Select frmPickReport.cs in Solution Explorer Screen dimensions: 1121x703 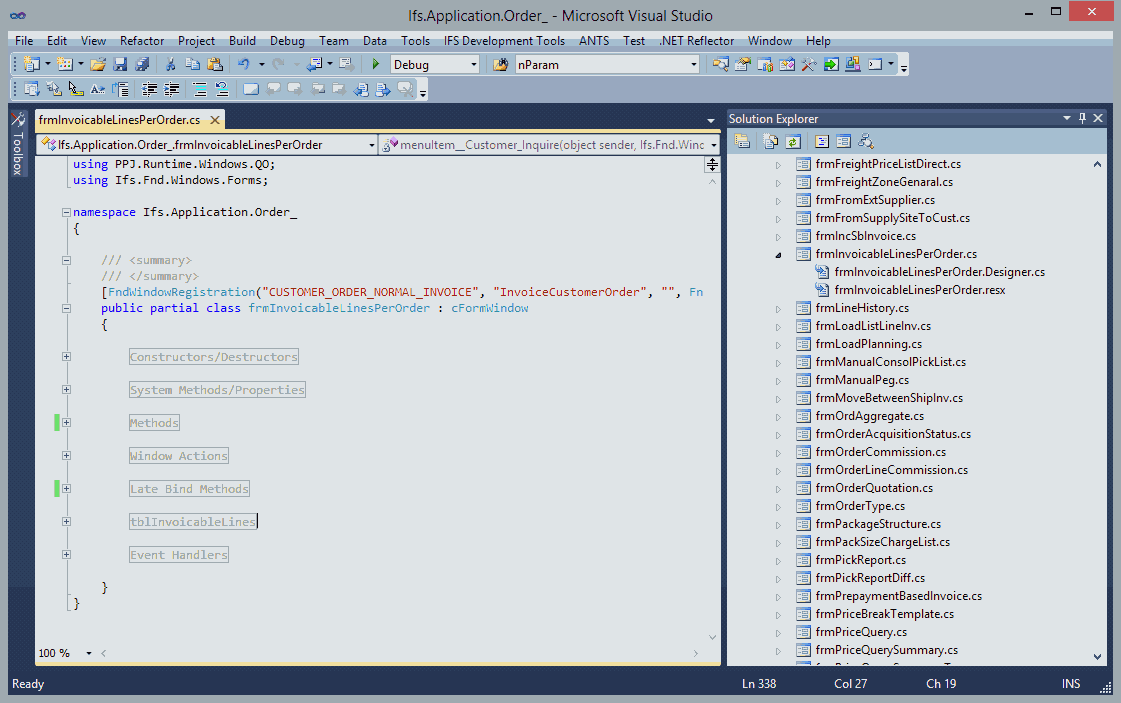[860, 560]
